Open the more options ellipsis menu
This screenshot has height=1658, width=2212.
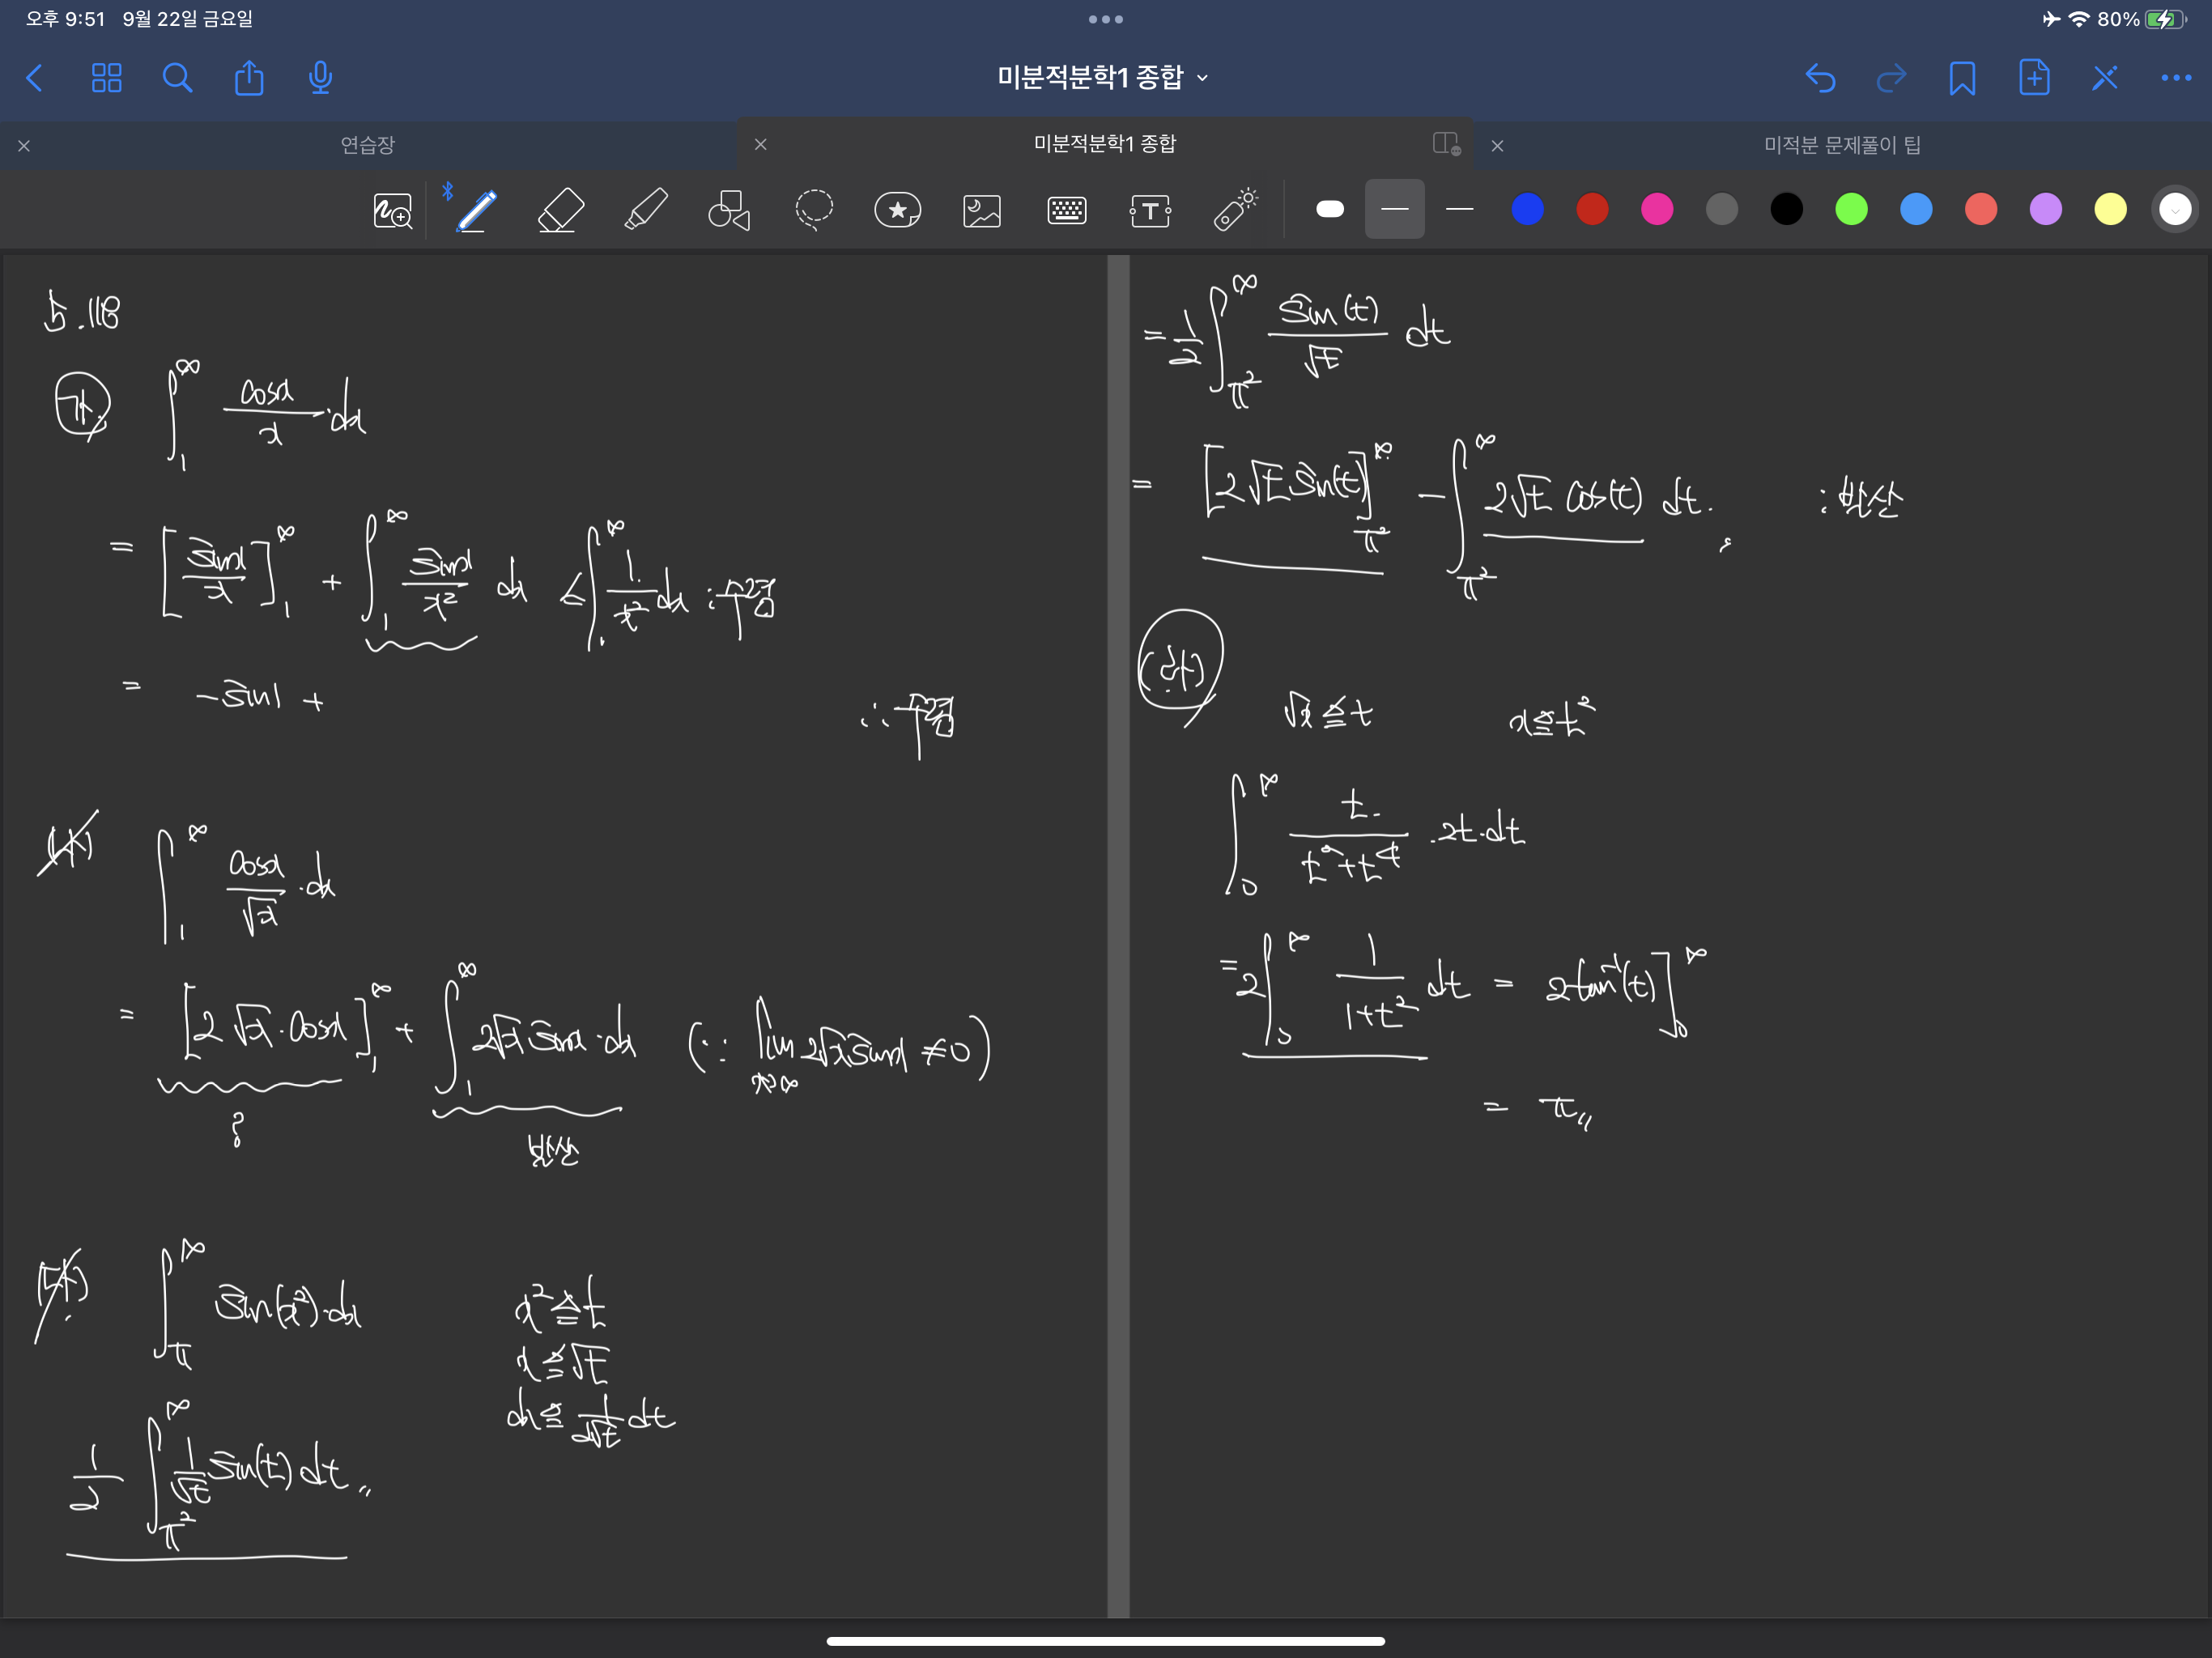click(x=2175, y=78)
